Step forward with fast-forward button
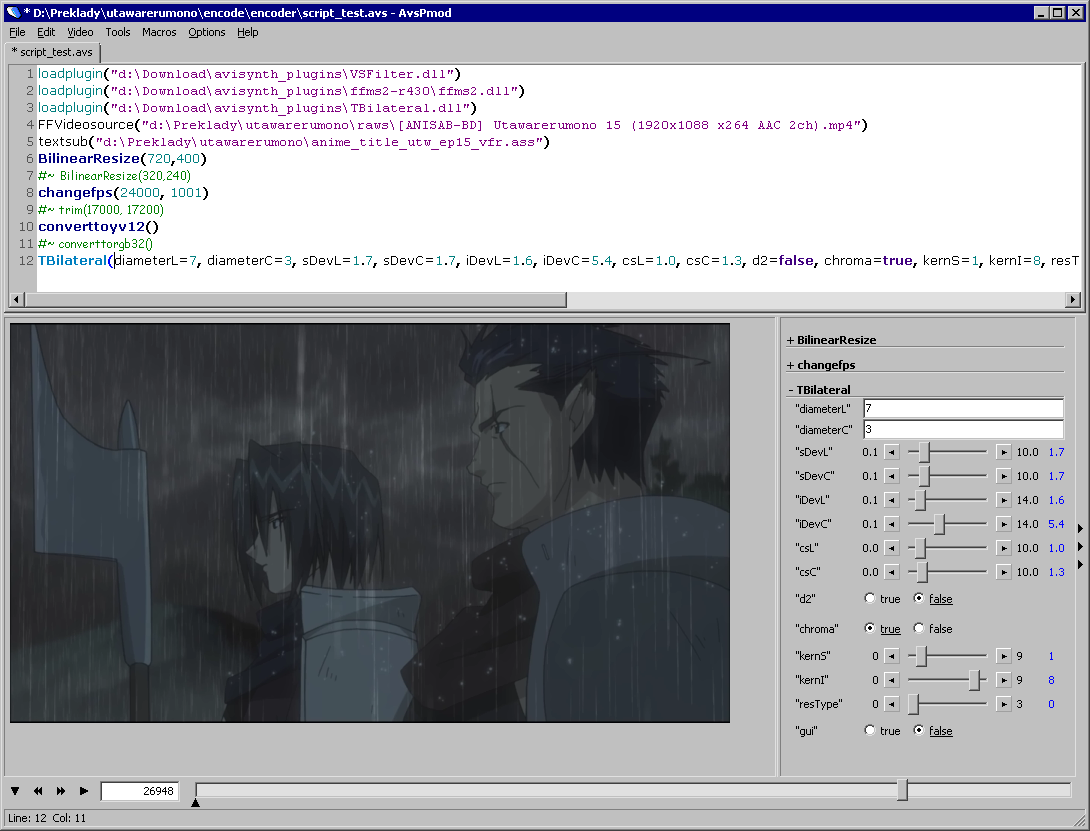The image size is (1090, 831). click(61, 791)
